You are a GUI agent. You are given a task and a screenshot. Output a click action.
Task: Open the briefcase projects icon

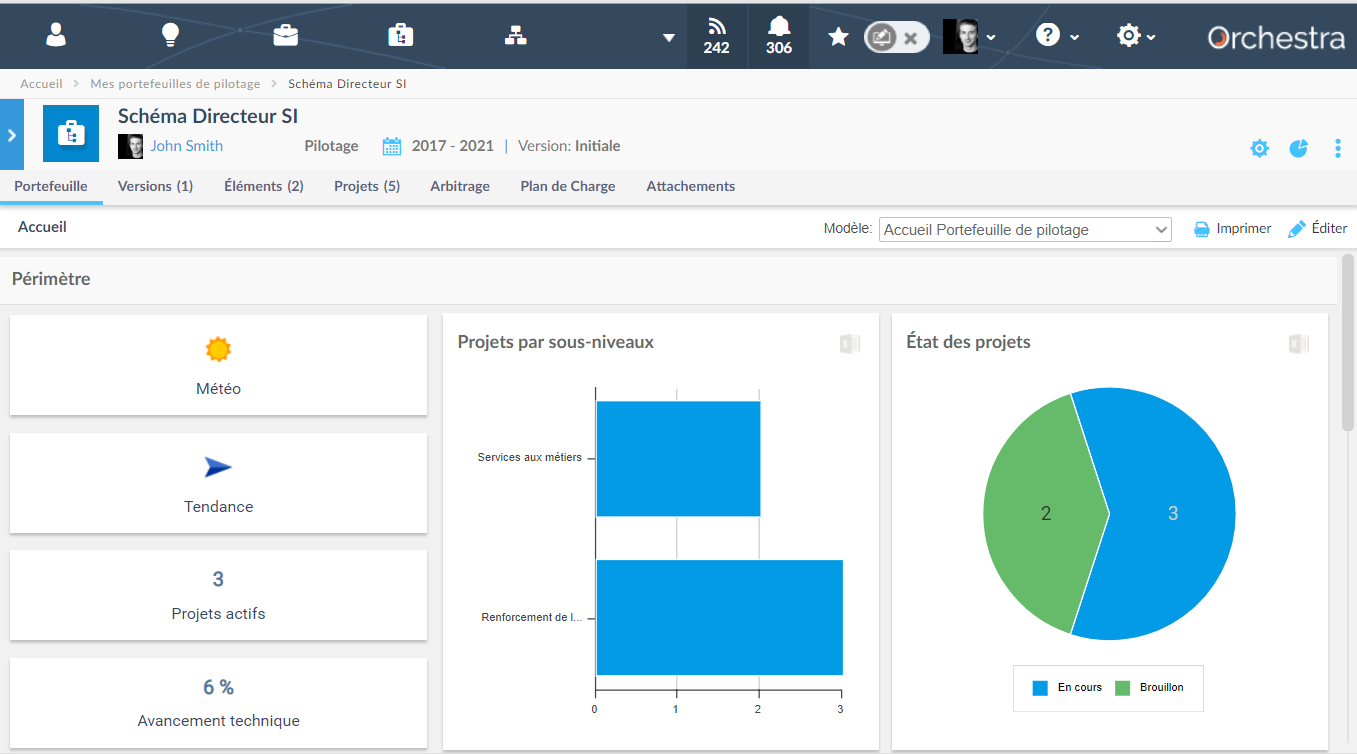click(x=285, y=34)
